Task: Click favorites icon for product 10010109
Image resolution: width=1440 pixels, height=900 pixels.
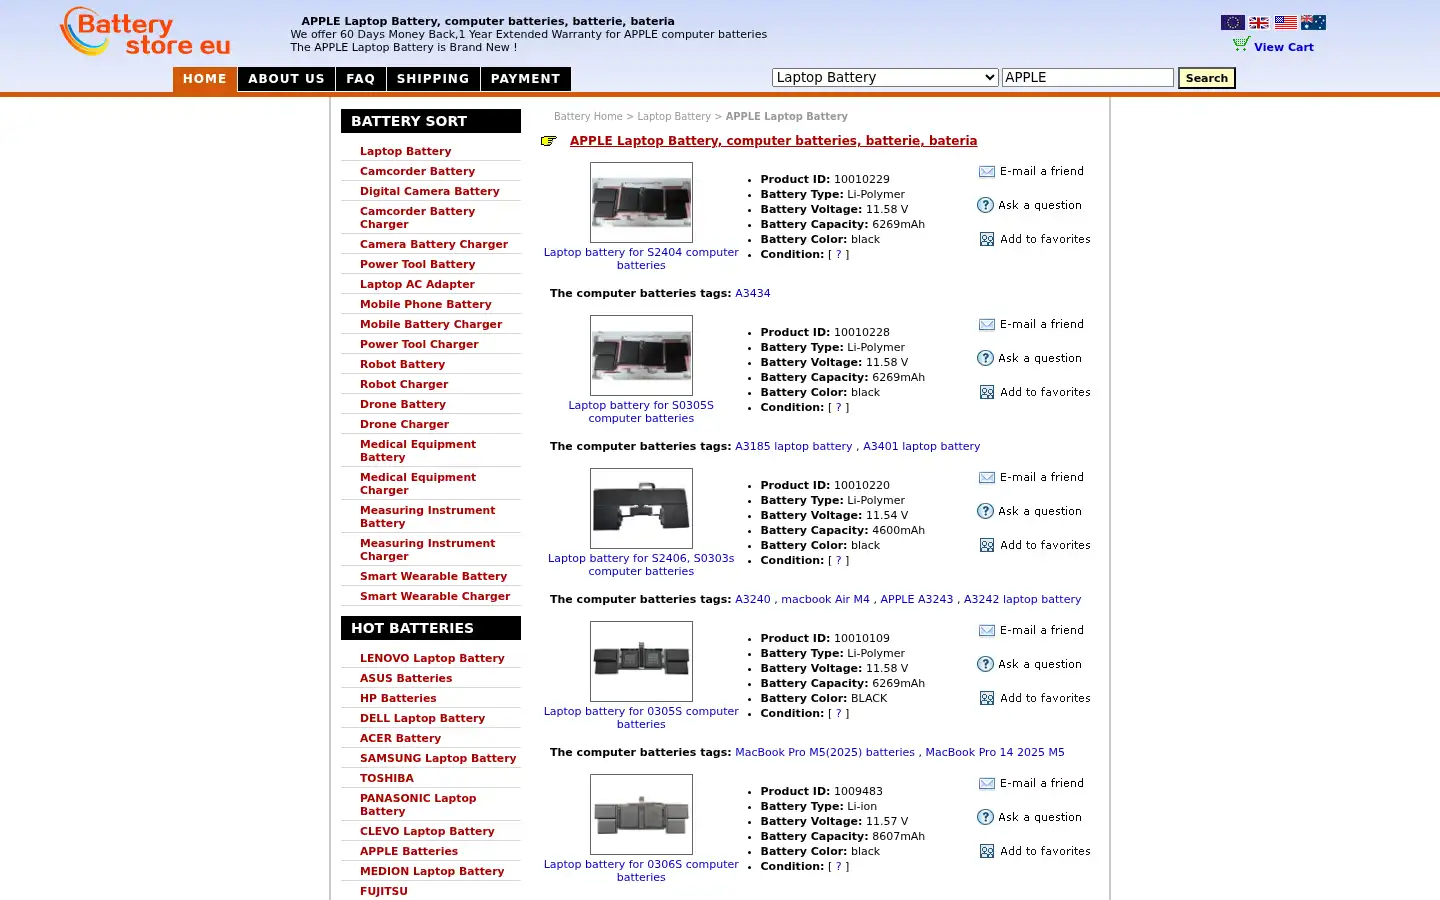Action: point(987,699)
